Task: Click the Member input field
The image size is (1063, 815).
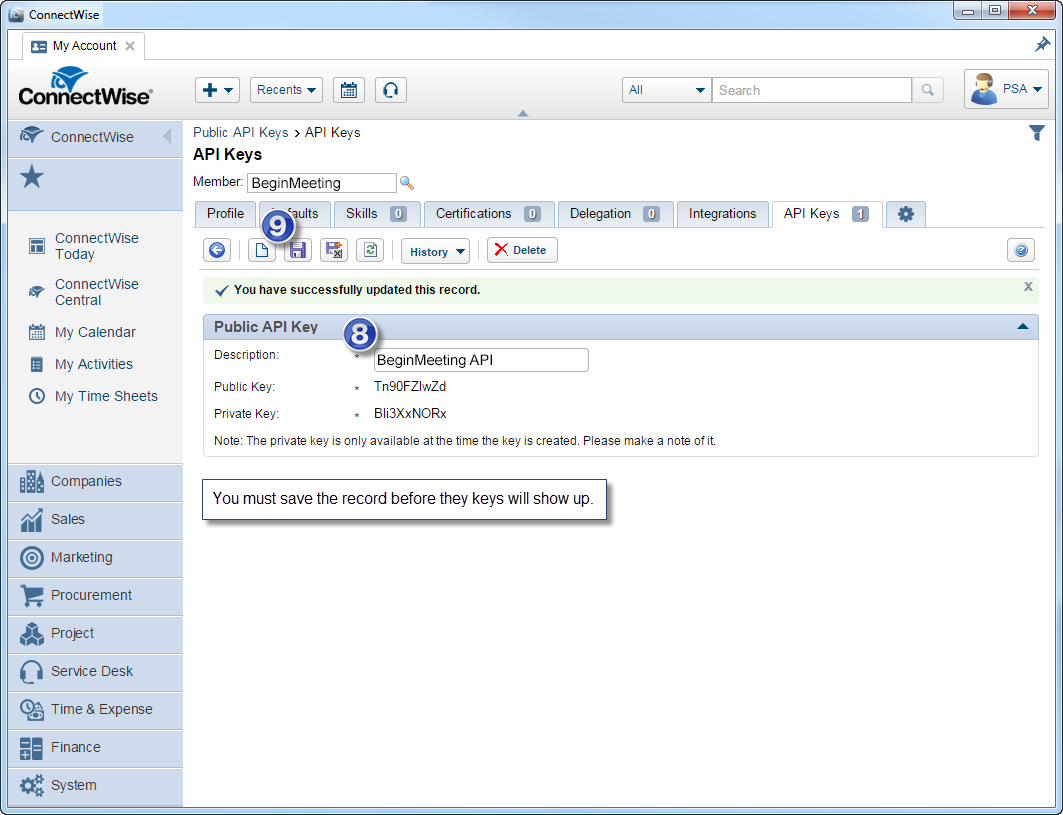Action: pyautogui.click(x=321, y=183)
